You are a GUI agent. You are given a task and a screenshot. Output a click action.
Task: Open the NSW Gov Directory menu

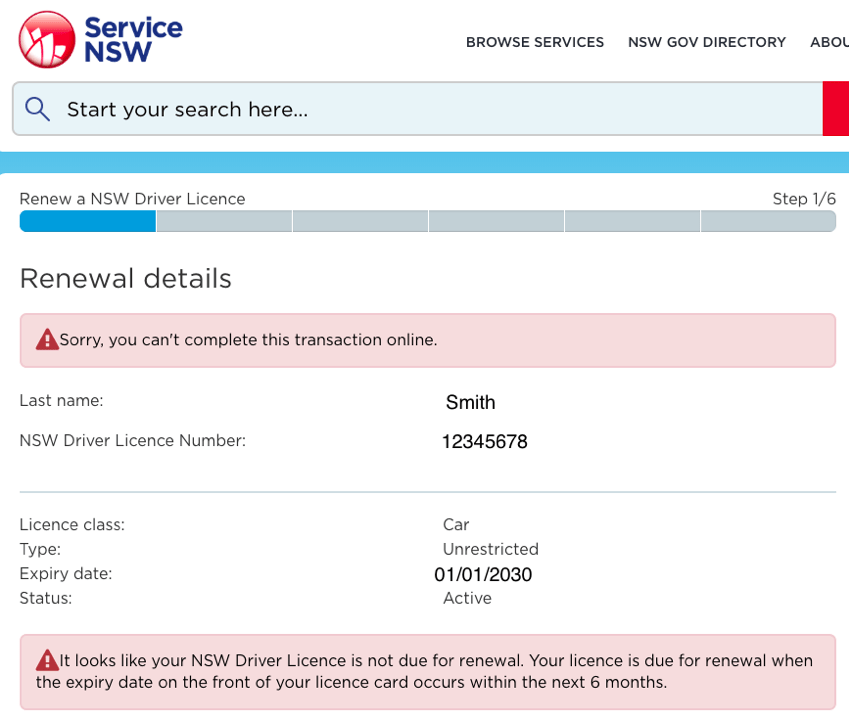[707, 42]
